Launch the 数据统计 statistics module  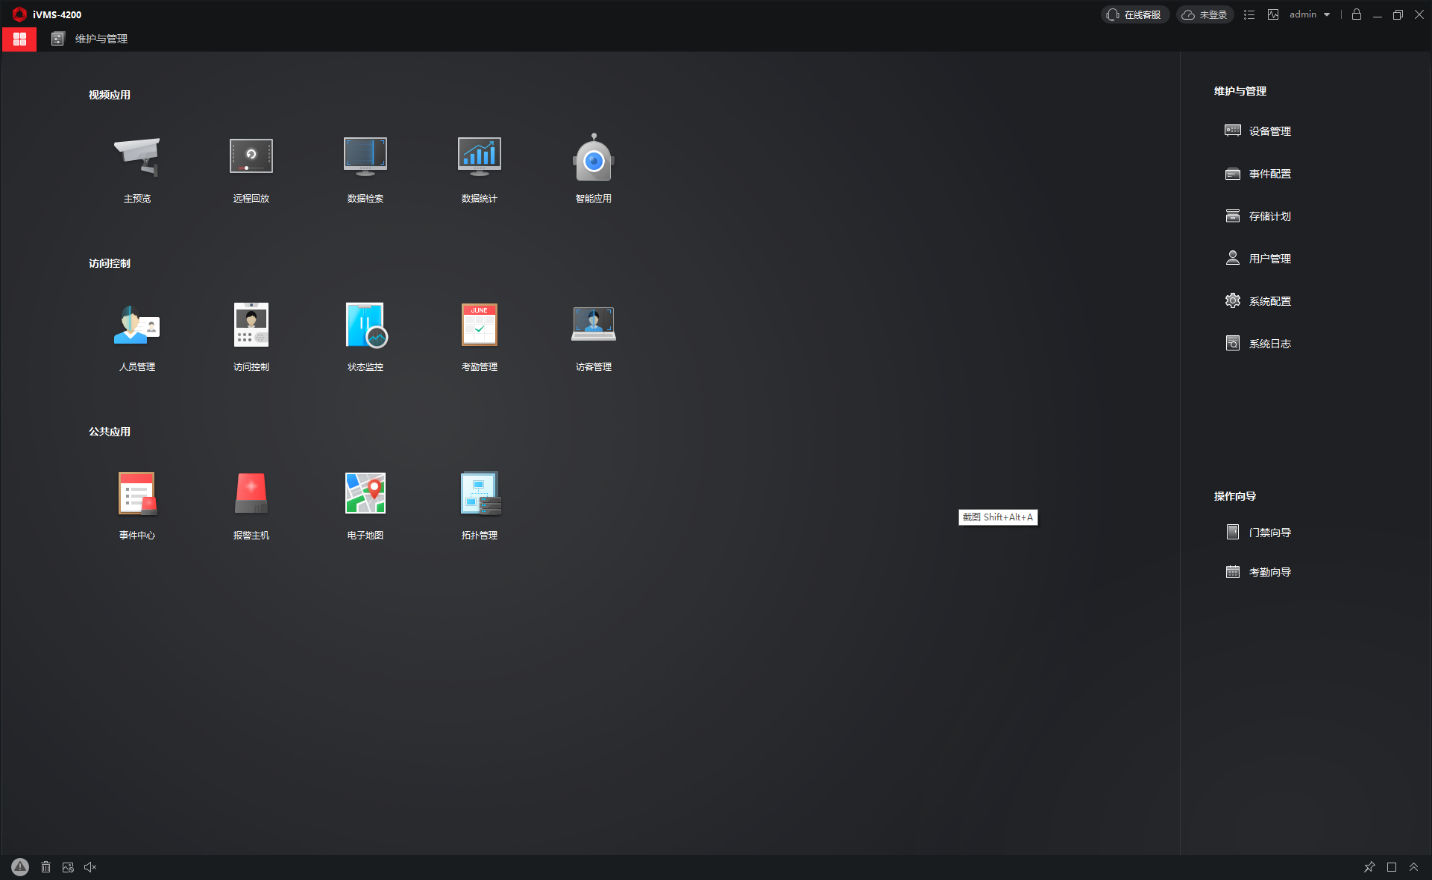point(479,157)
